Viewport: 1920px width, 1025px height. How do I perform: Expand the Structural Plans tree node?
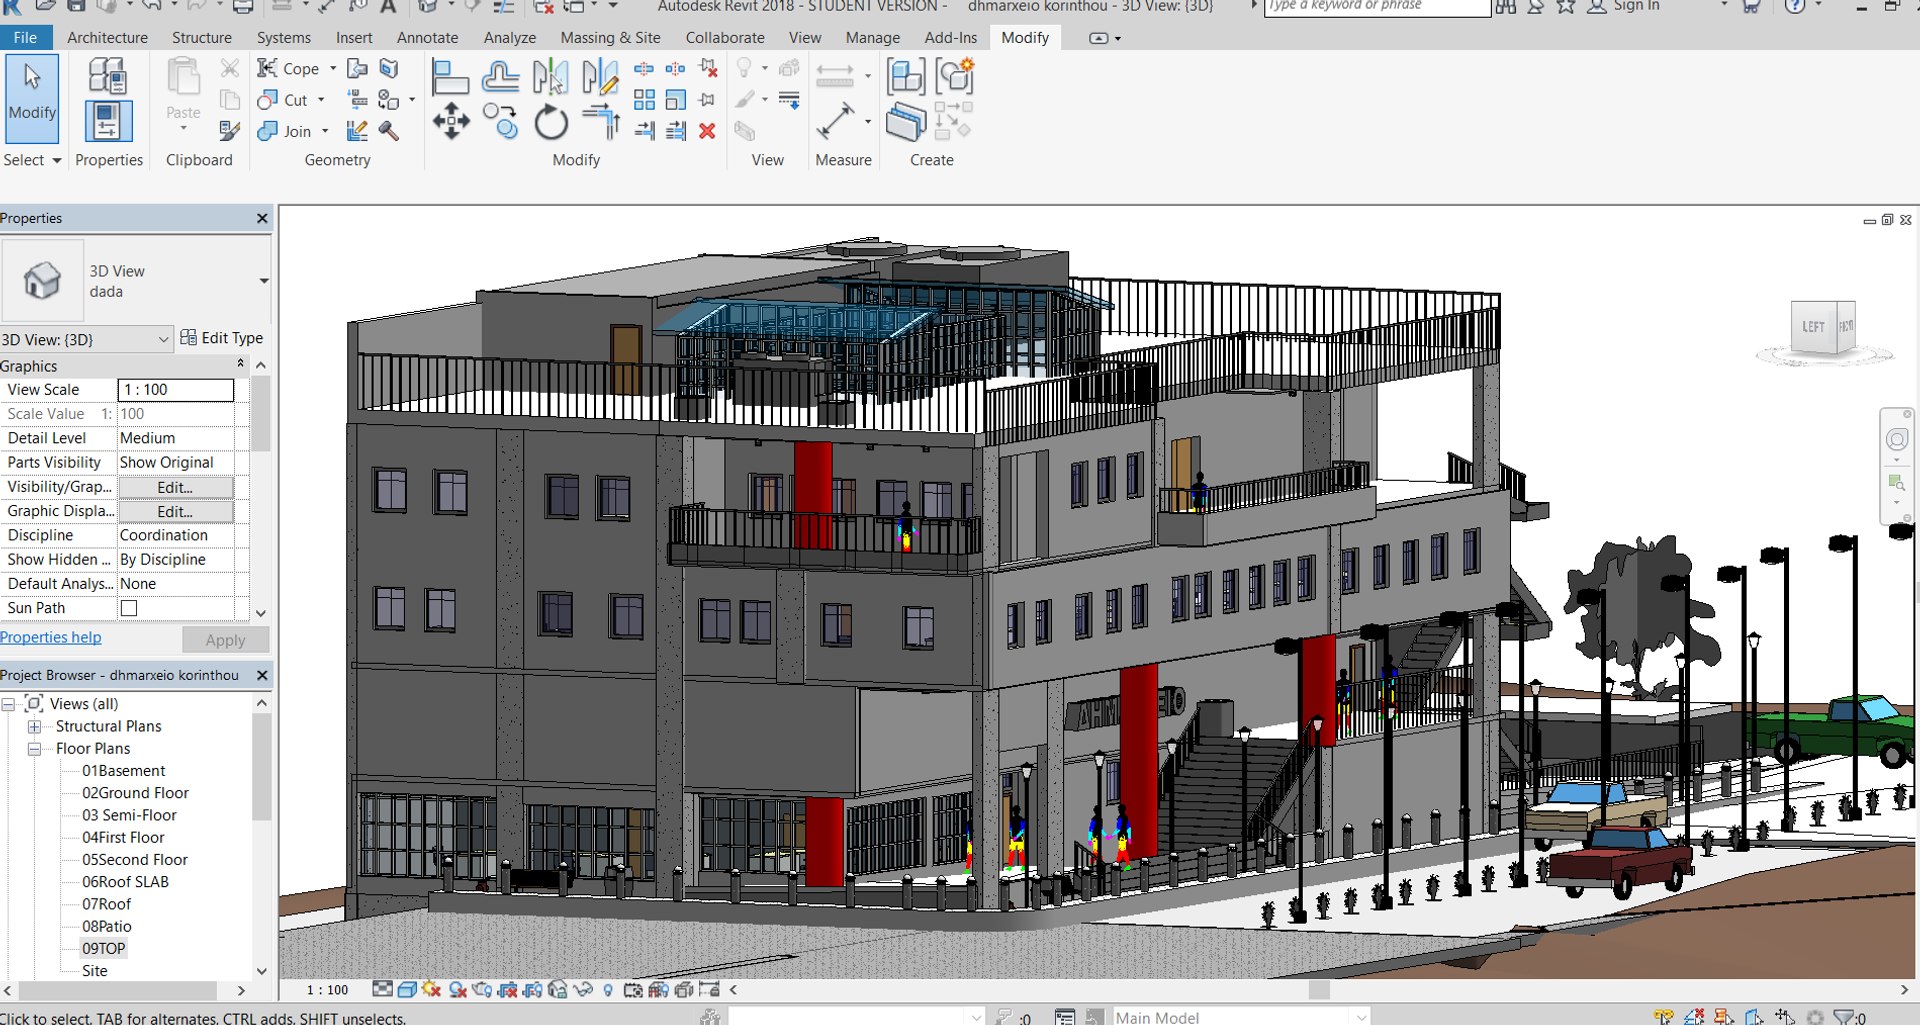pyautogui.click(x=34, y=727)
